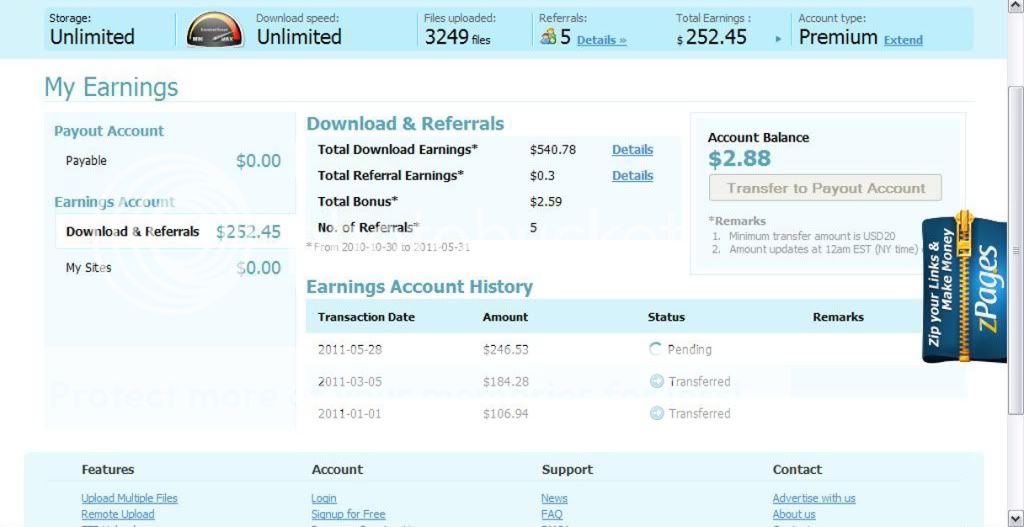
Task: Click Minimum transfer amount remark
Action: [812, 236]
